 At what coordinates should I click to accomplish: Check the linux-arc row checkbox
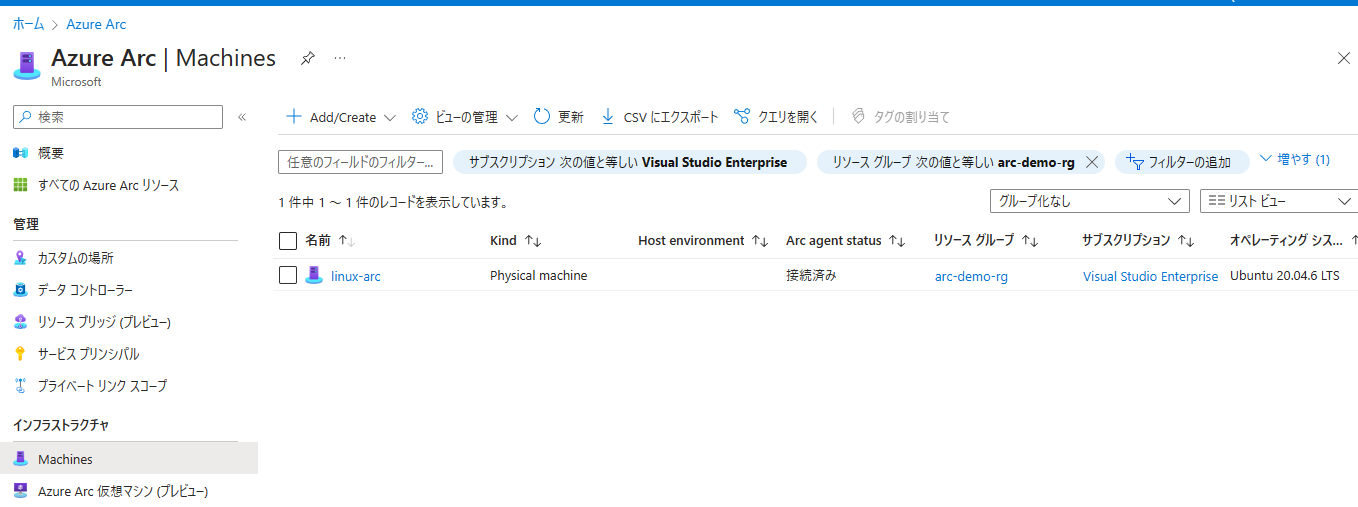288,275
